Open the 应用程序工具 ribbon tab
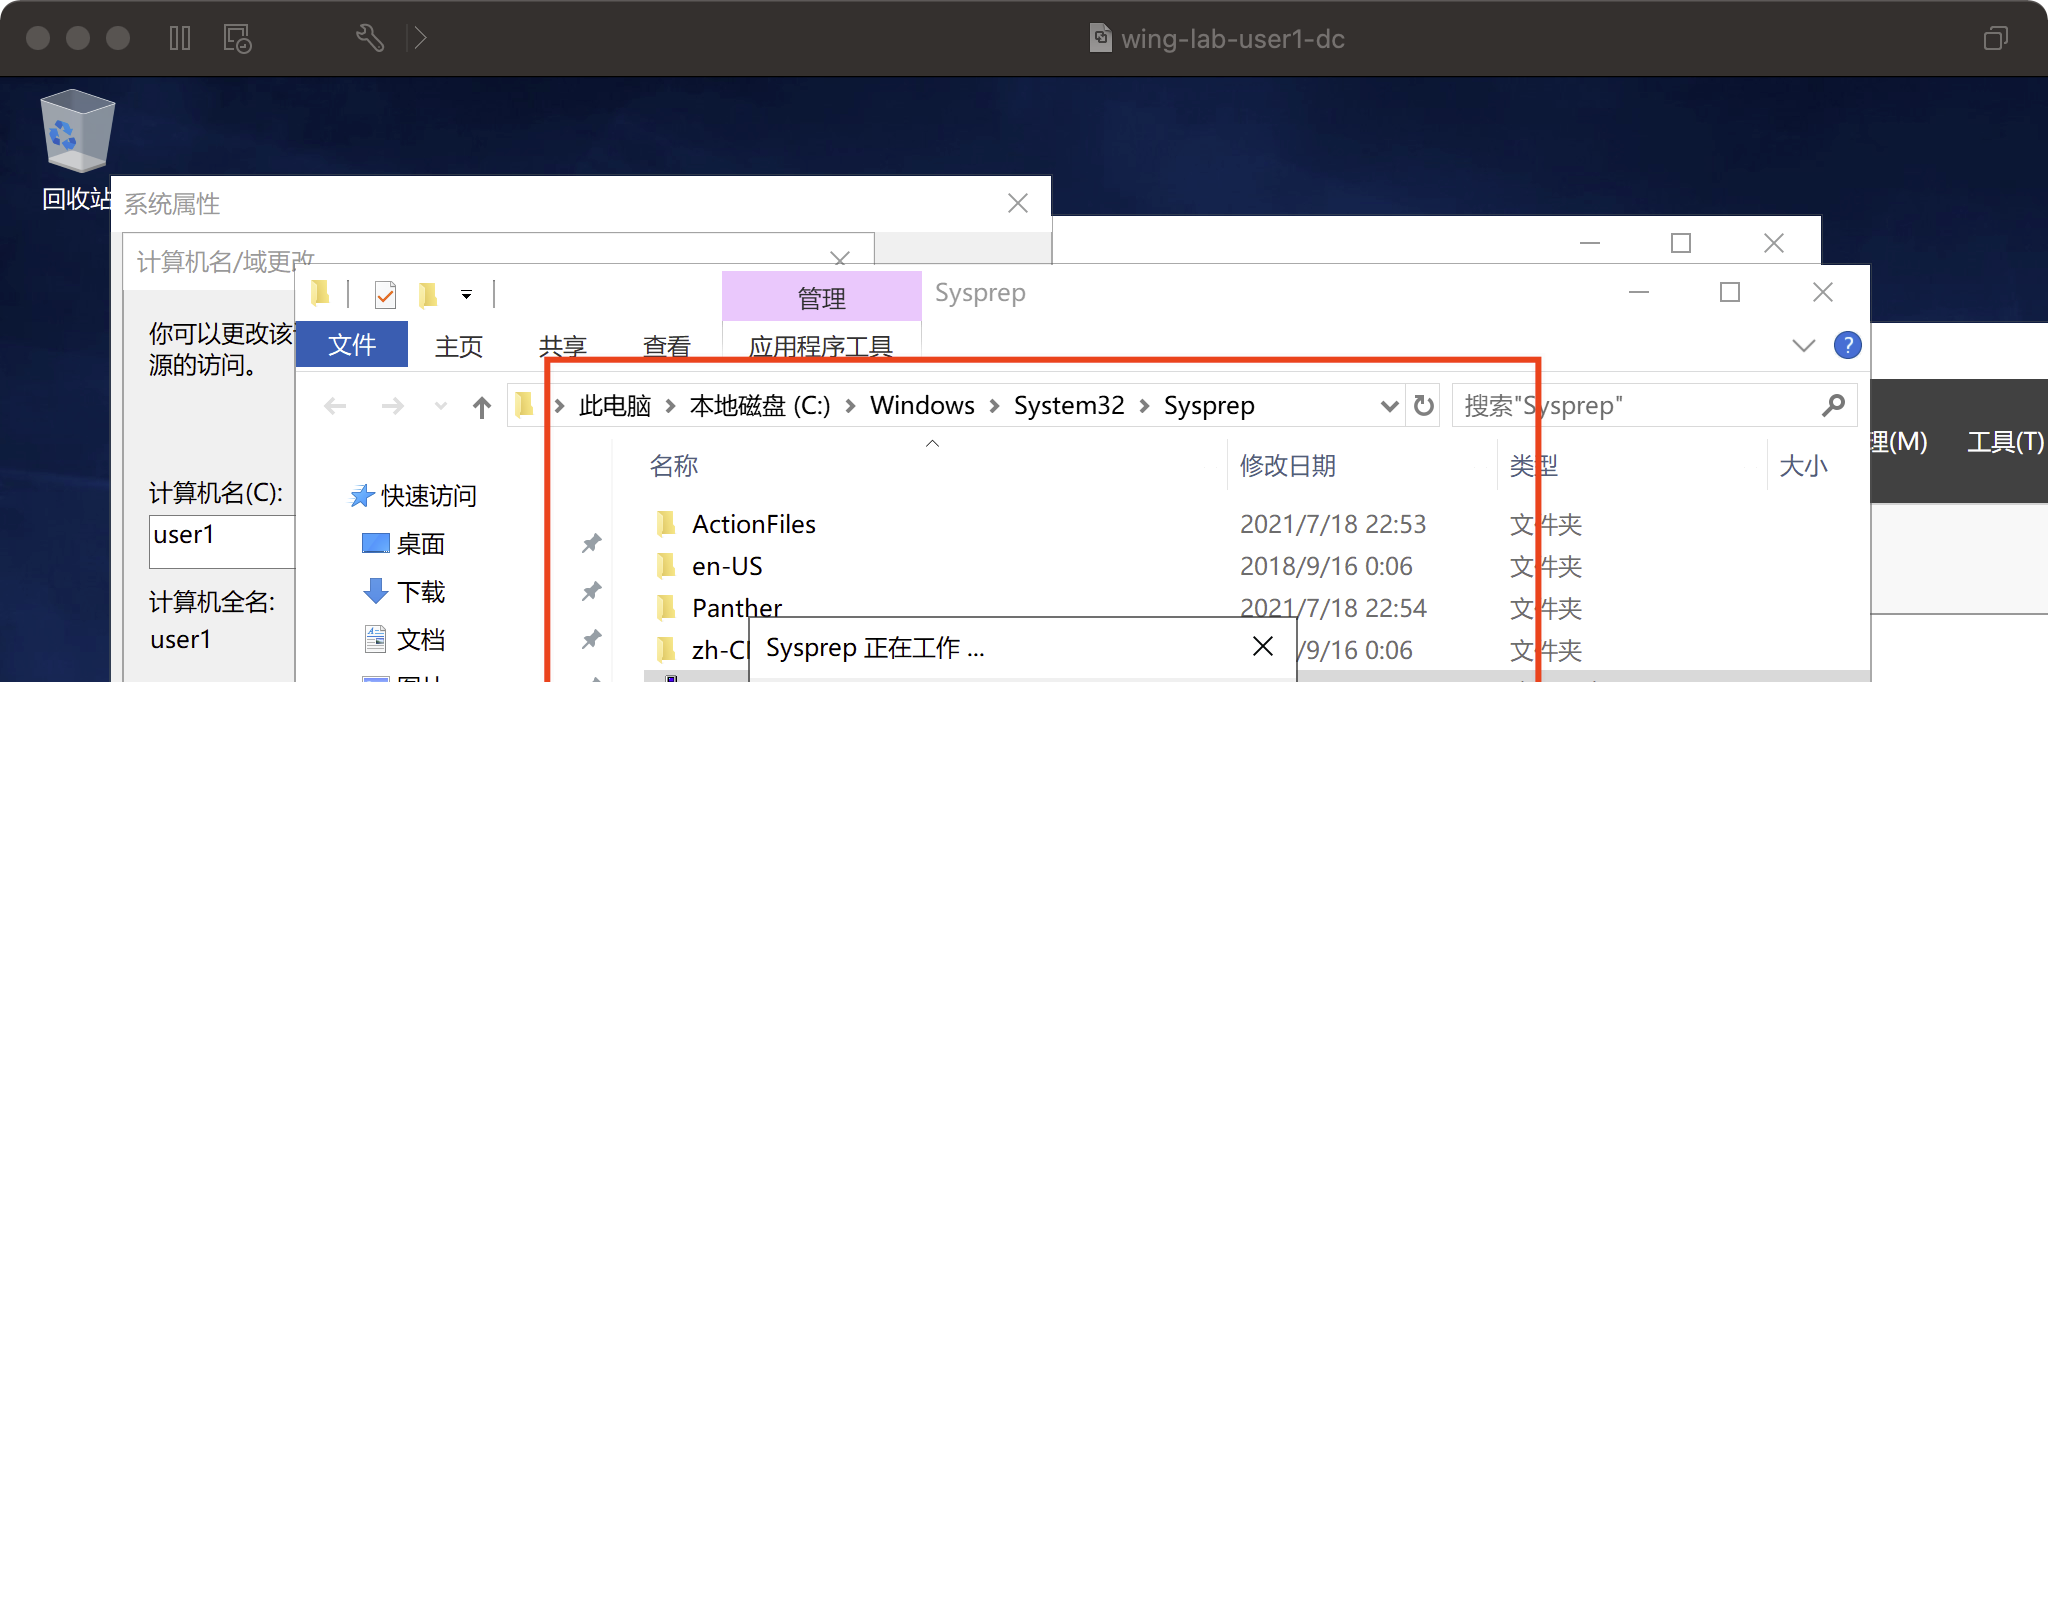Viewport: 2048px width, 1612px height. [x=821, y=346]
